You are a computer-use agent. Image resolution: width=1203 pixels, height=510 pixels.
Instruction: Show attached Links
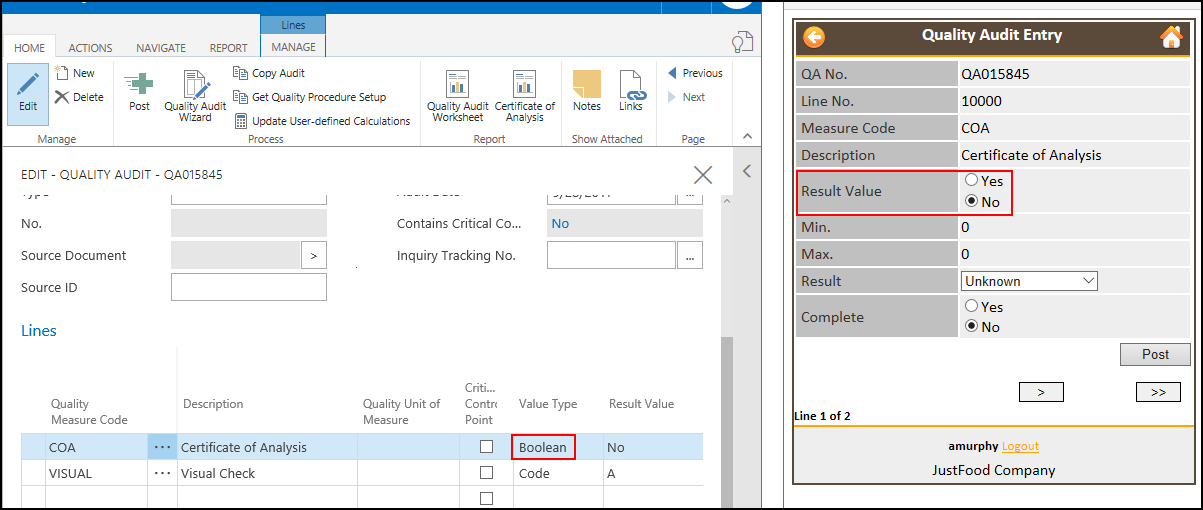pos(631,91)
